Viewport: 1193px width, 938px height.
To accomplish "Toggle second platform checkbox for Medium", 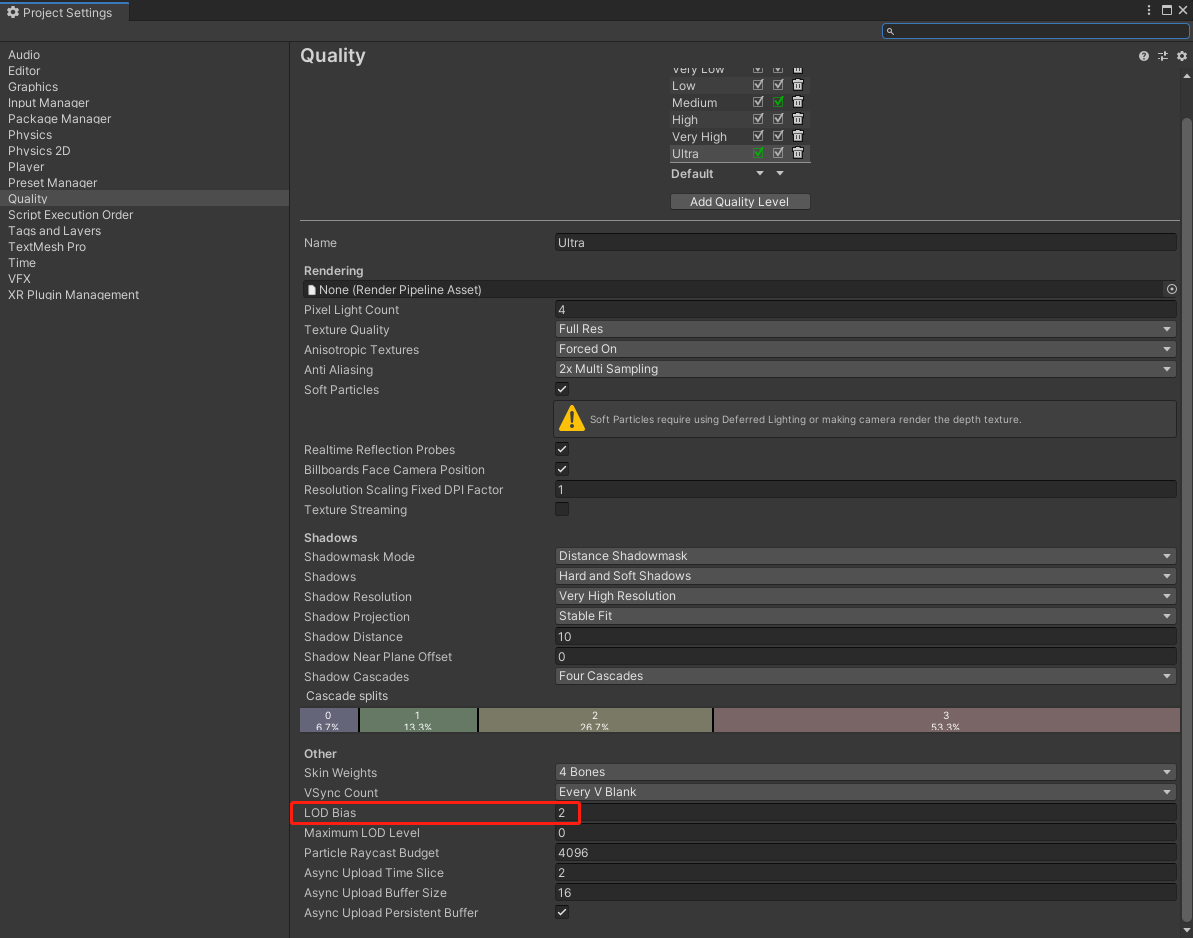I will (778, 102).
